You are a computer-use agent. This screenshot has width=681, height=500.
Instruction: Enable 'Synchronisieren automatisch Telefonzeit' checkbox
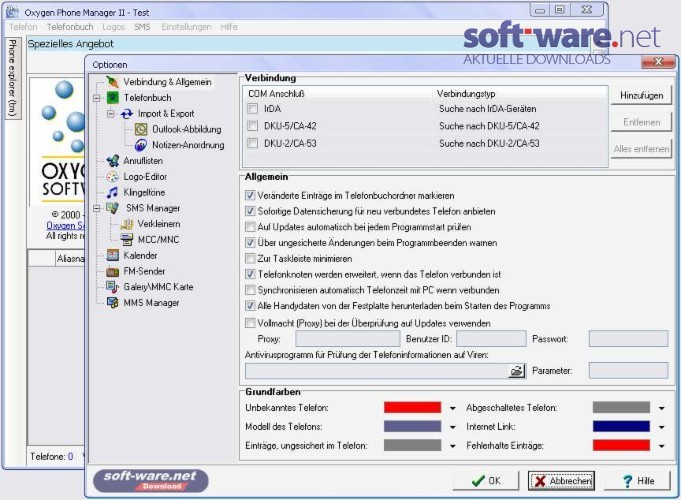tap(250, 290)
